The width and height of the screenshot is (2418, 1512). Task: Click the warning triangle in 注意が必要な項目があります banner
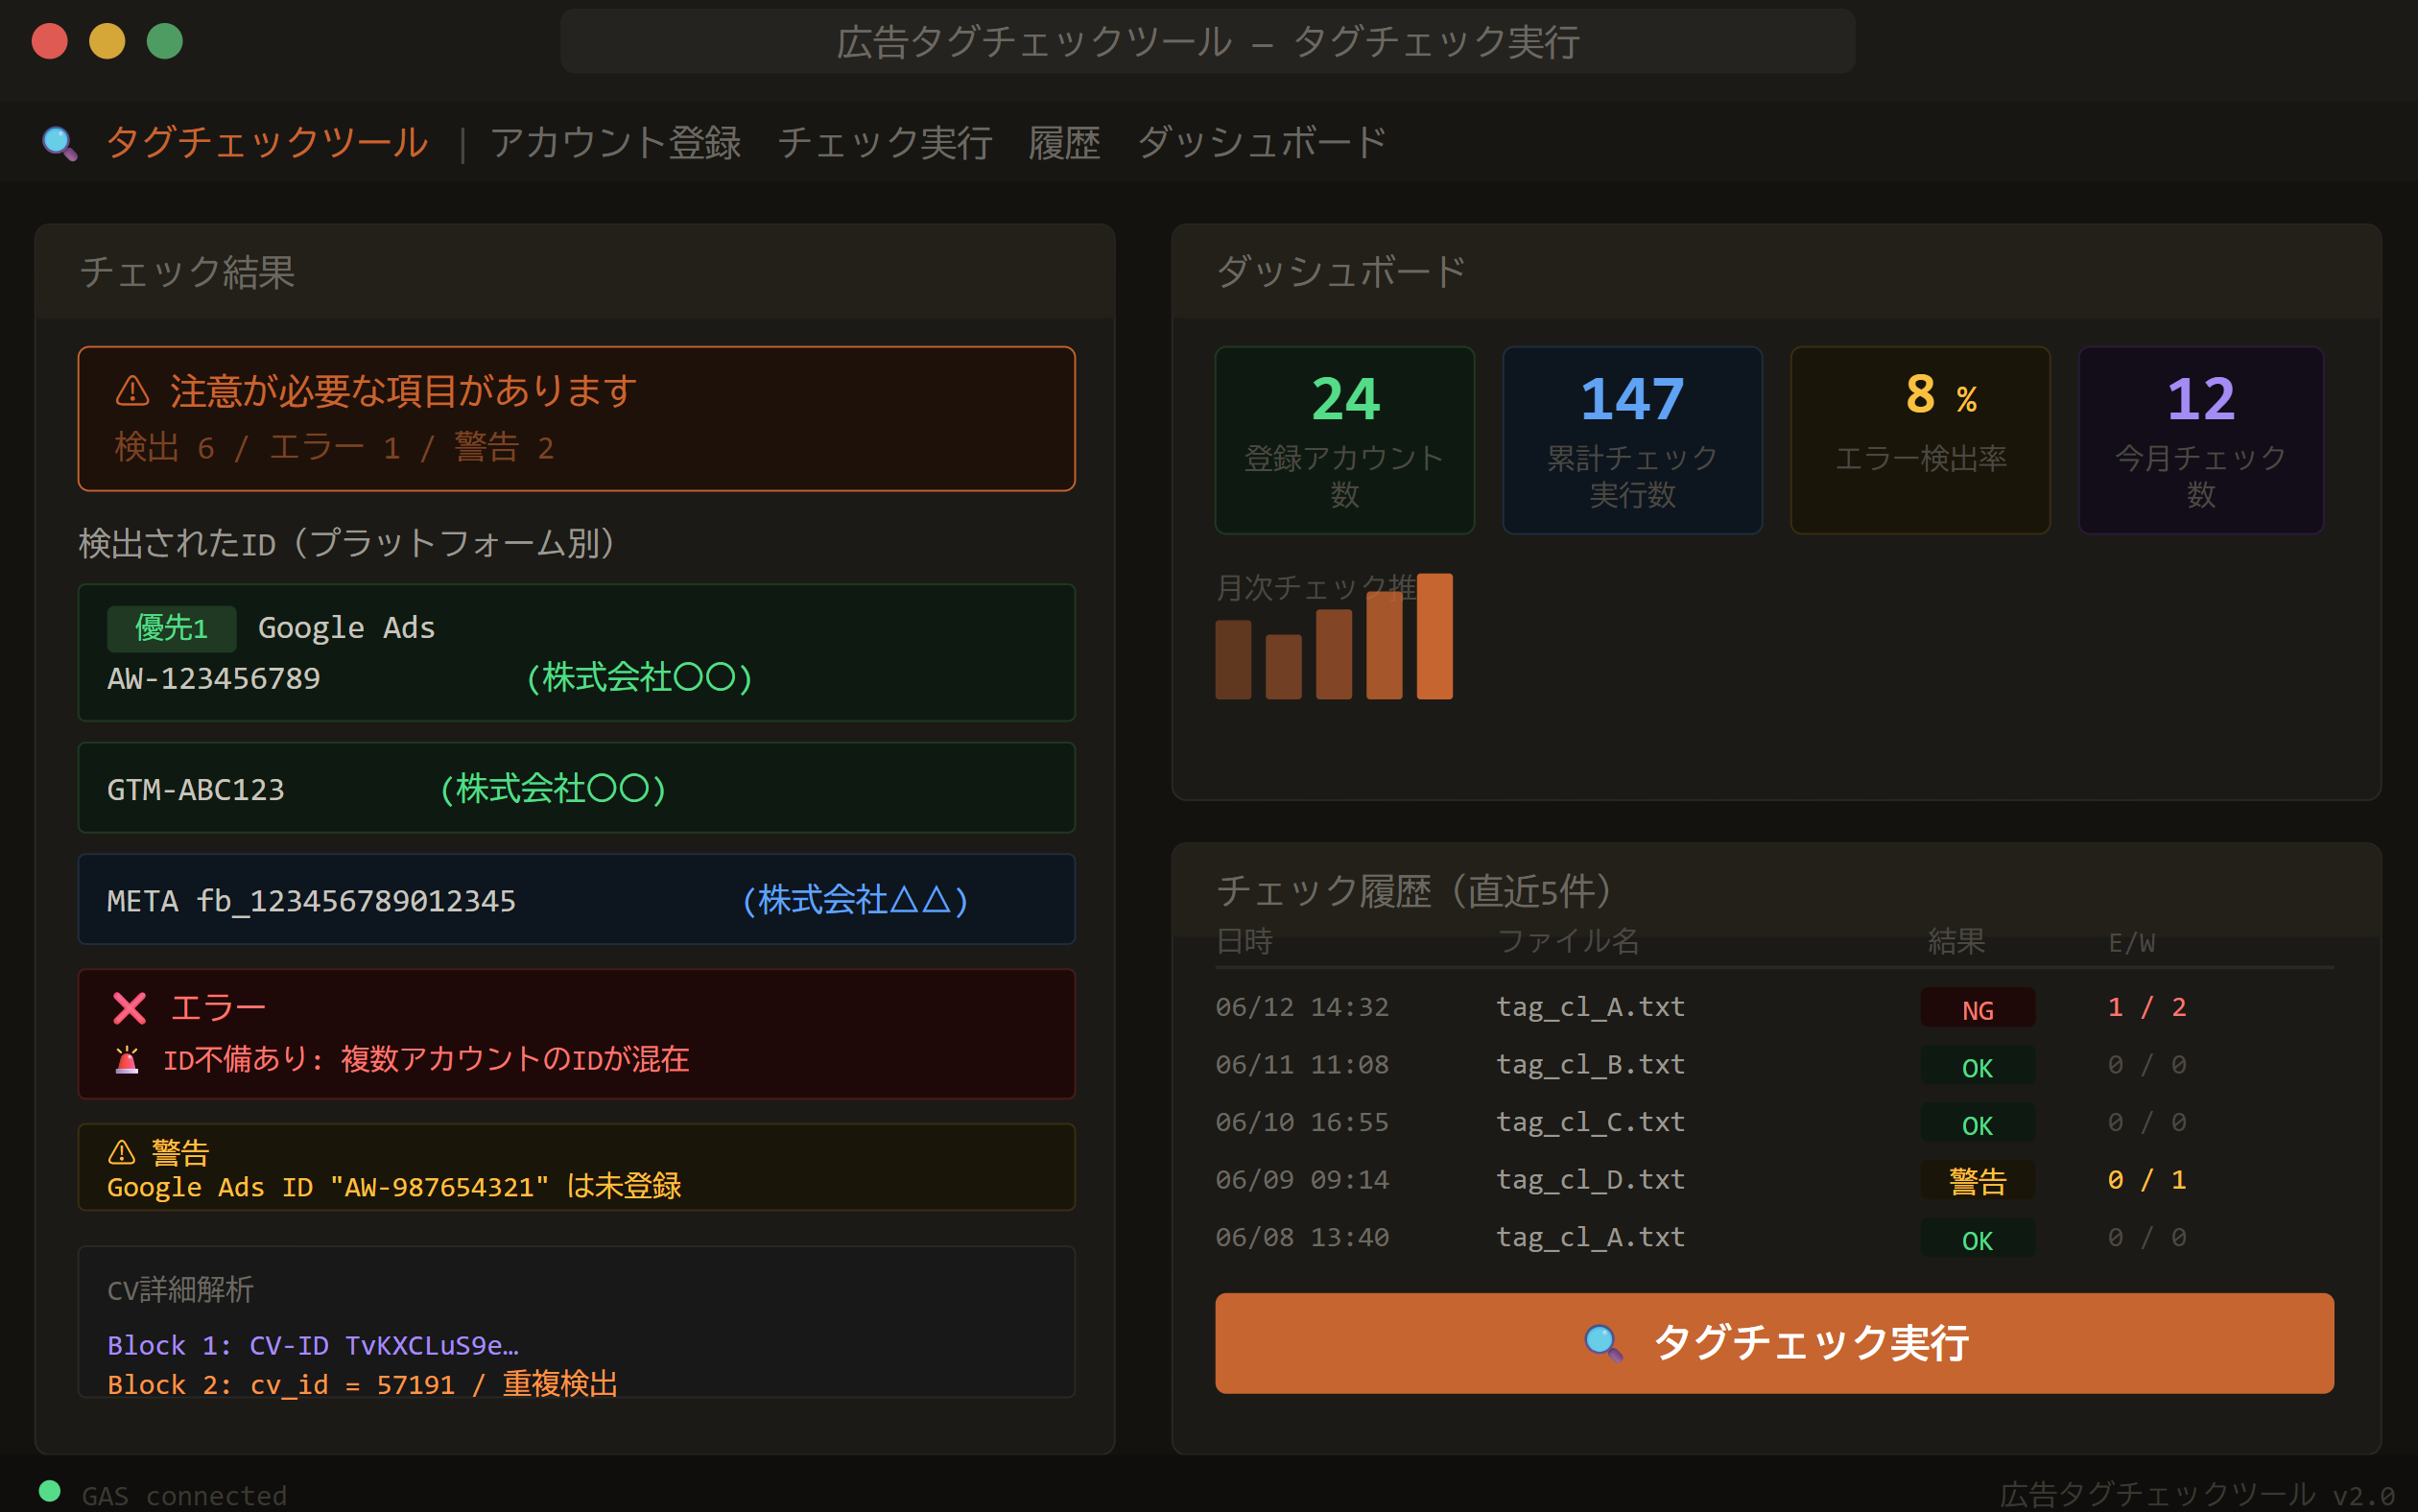[132, 391]
